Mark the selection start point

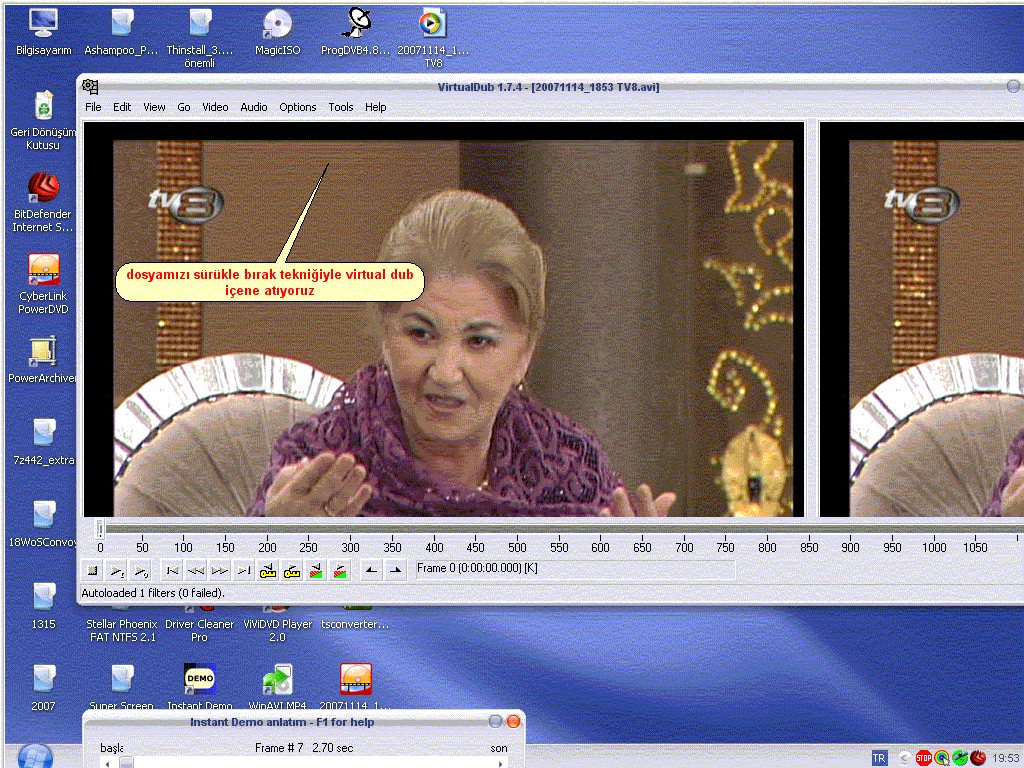pos(372,571)
